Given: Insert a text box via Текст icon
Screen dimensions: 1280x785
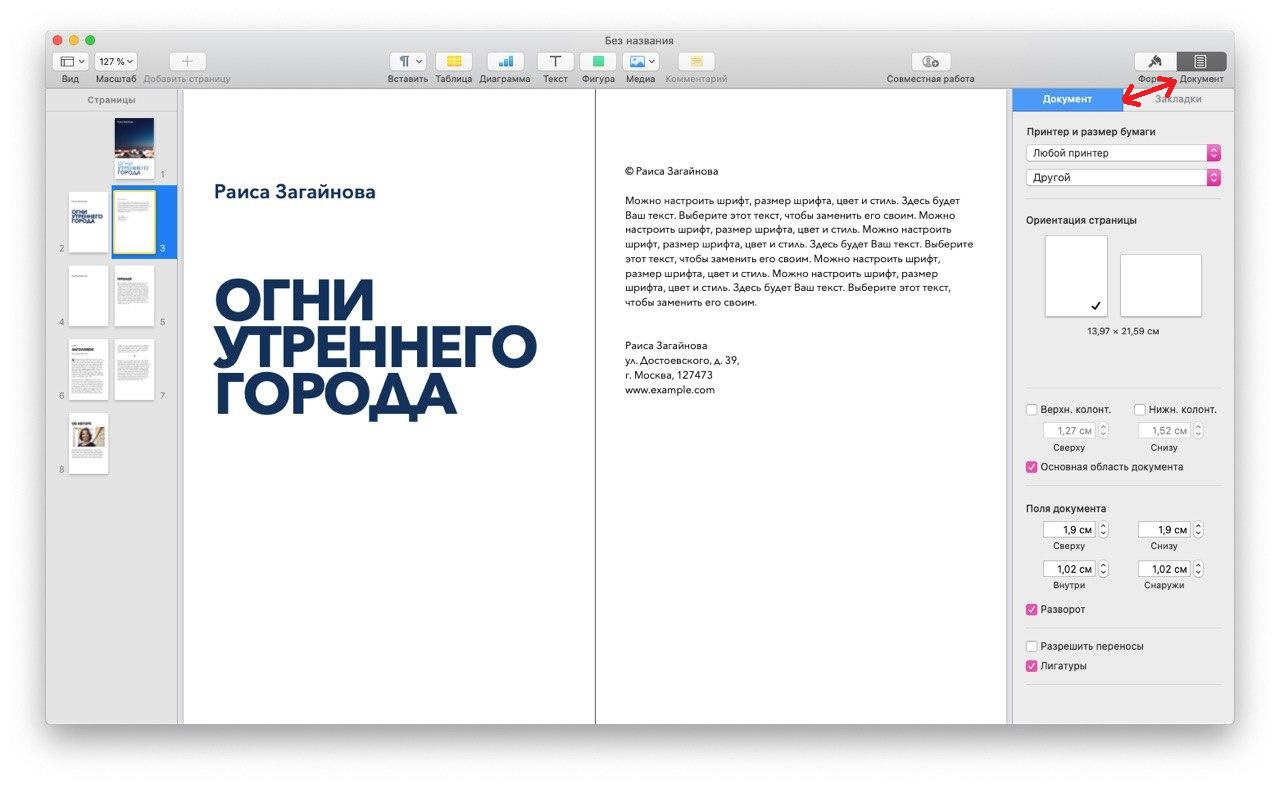Looking at the screenshot, I should [555, 62].
